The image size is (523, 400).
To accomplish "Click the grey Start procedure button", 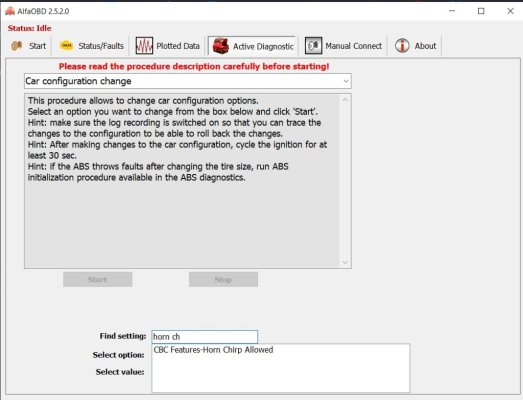I will click(x=97, y=279).
